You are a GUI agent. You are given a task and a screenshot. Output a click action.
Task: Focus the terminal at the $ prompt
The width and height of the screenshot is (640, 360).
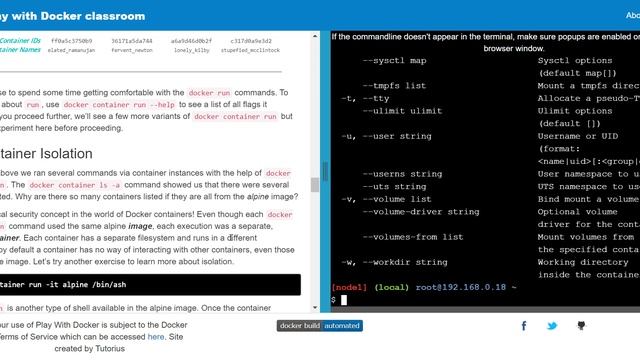click(x=344, y=300)
